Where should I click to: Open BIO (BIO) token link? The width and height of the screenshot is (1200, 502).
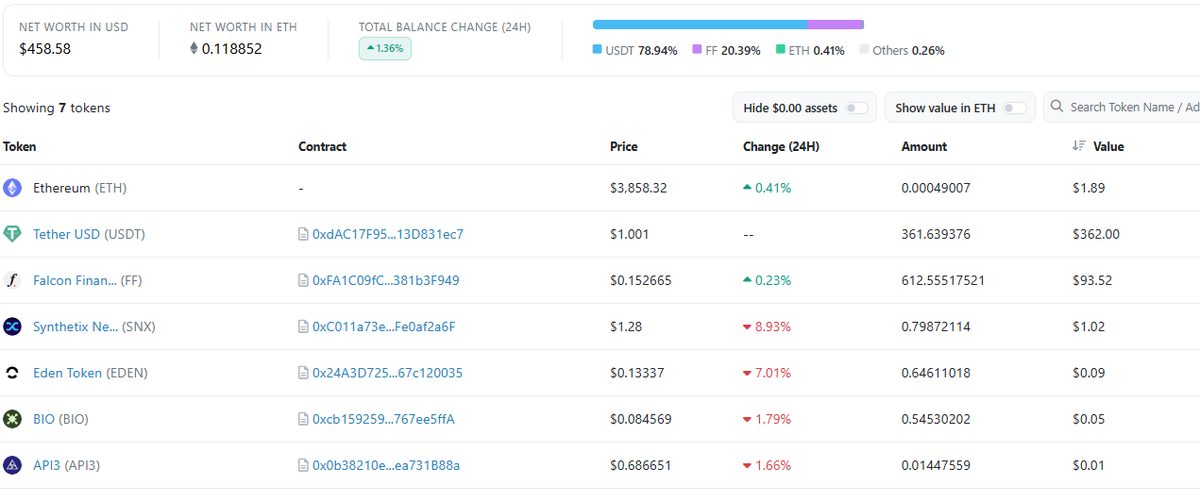[x=61, y=419]
